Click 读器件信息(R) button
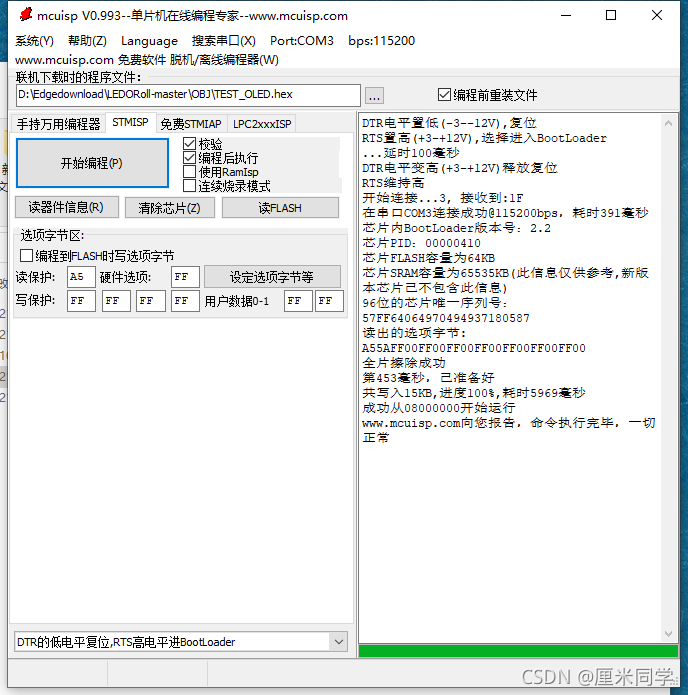The image size is (688, 695). (66, 207)
